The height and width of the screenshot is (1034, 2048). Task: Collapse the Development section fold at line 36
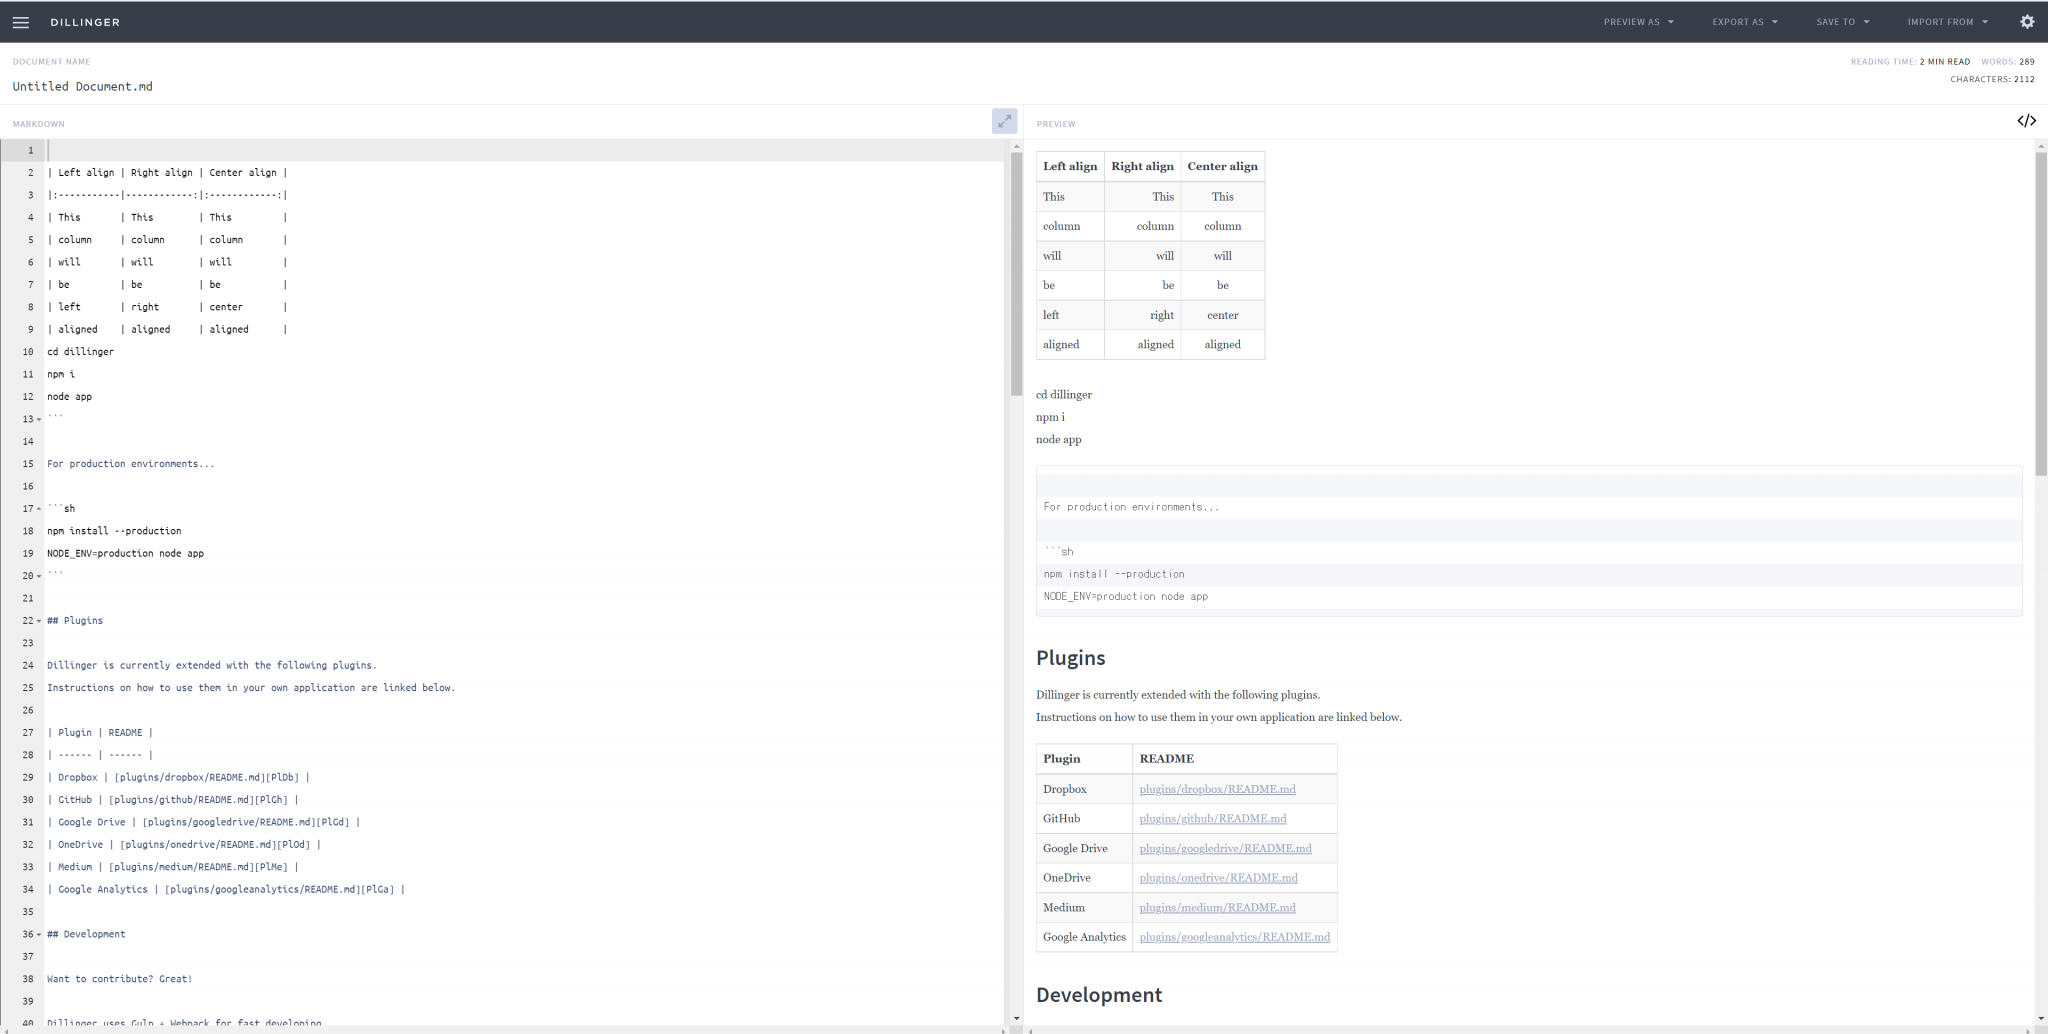click(39, 935)
